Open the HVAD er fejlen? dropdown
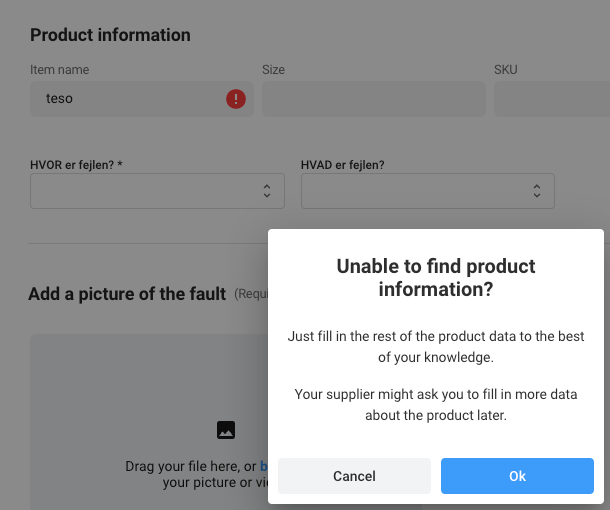This screenshot has width=610, height=510. (428, 191)
